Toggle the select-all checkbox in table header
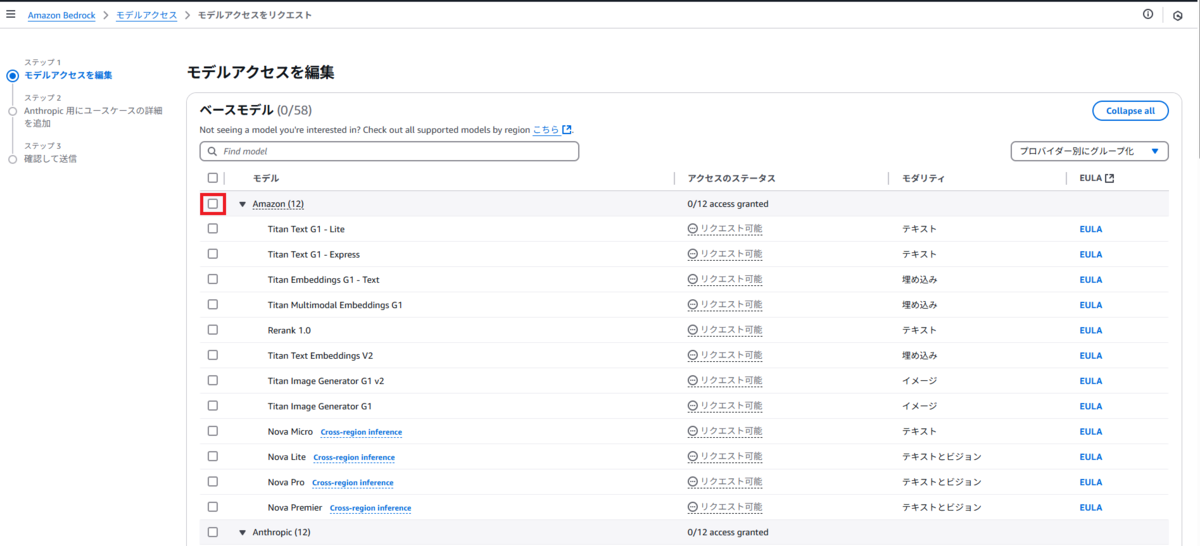Screen dimensions: 1200x546 tap(212, 178)
